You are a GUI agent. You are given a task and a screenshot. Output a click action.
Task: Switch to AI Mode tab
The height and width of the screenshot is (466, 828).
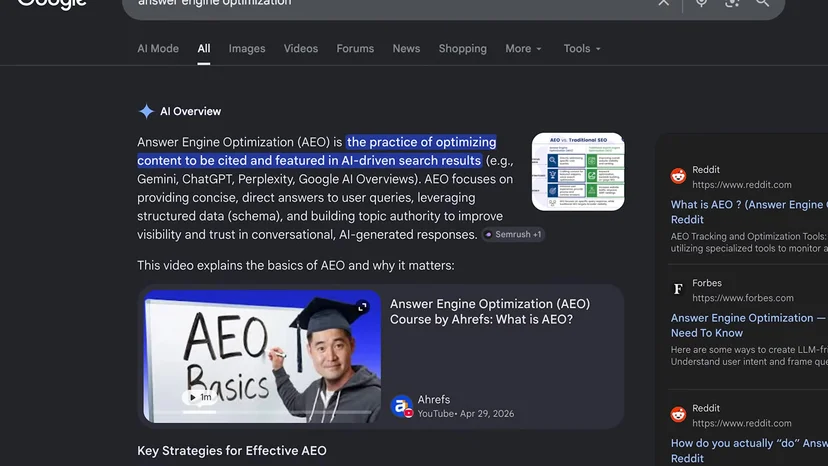click(x=158, y=49)
